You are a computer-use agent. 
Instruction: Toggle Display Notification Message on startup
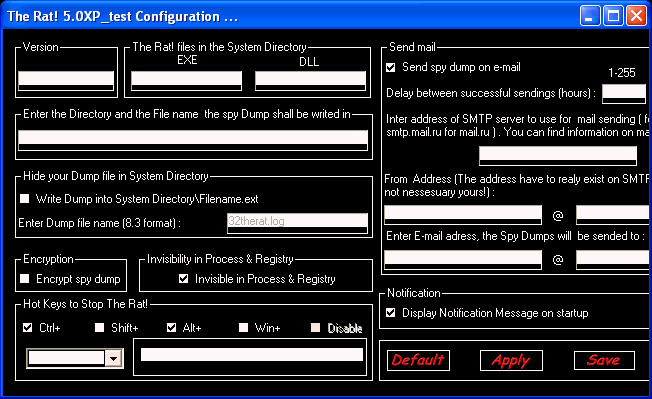390,313
